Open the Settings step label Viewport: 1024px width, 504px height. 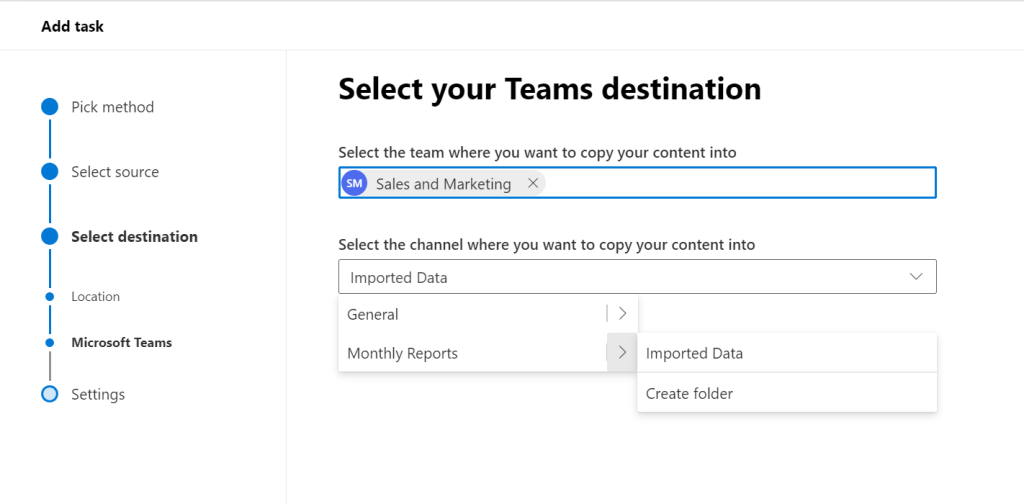[98, 394]
